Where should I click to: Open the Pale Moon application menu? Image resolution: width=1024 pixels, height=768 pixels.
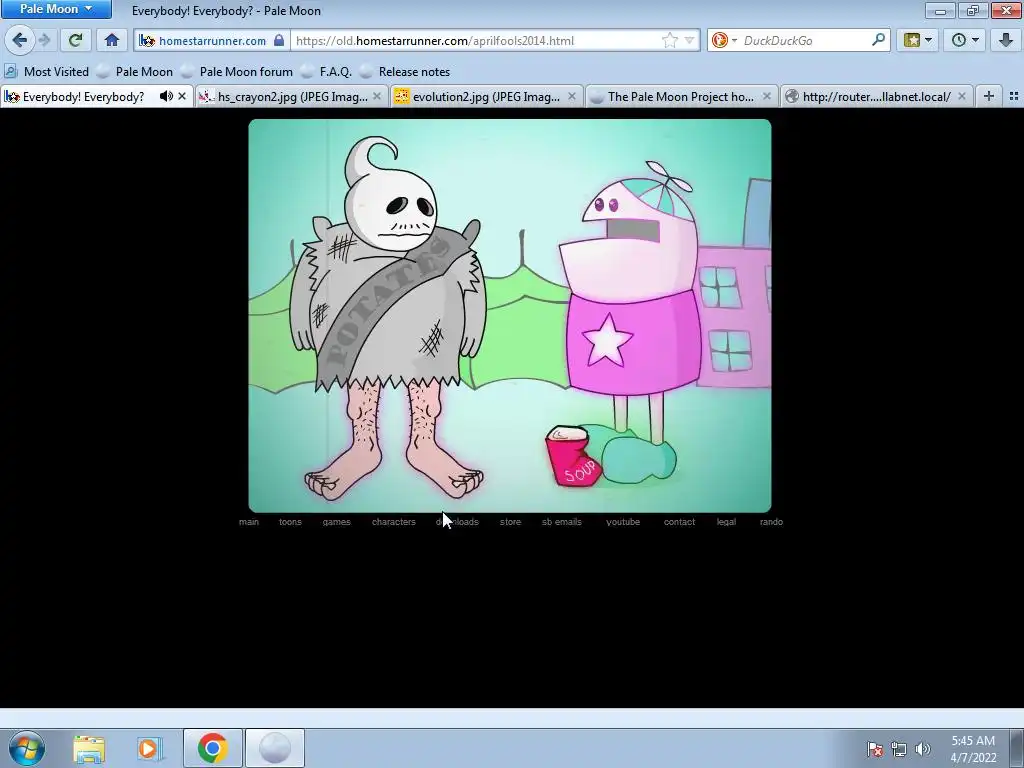pyautogui.click(x=56, y=9)
